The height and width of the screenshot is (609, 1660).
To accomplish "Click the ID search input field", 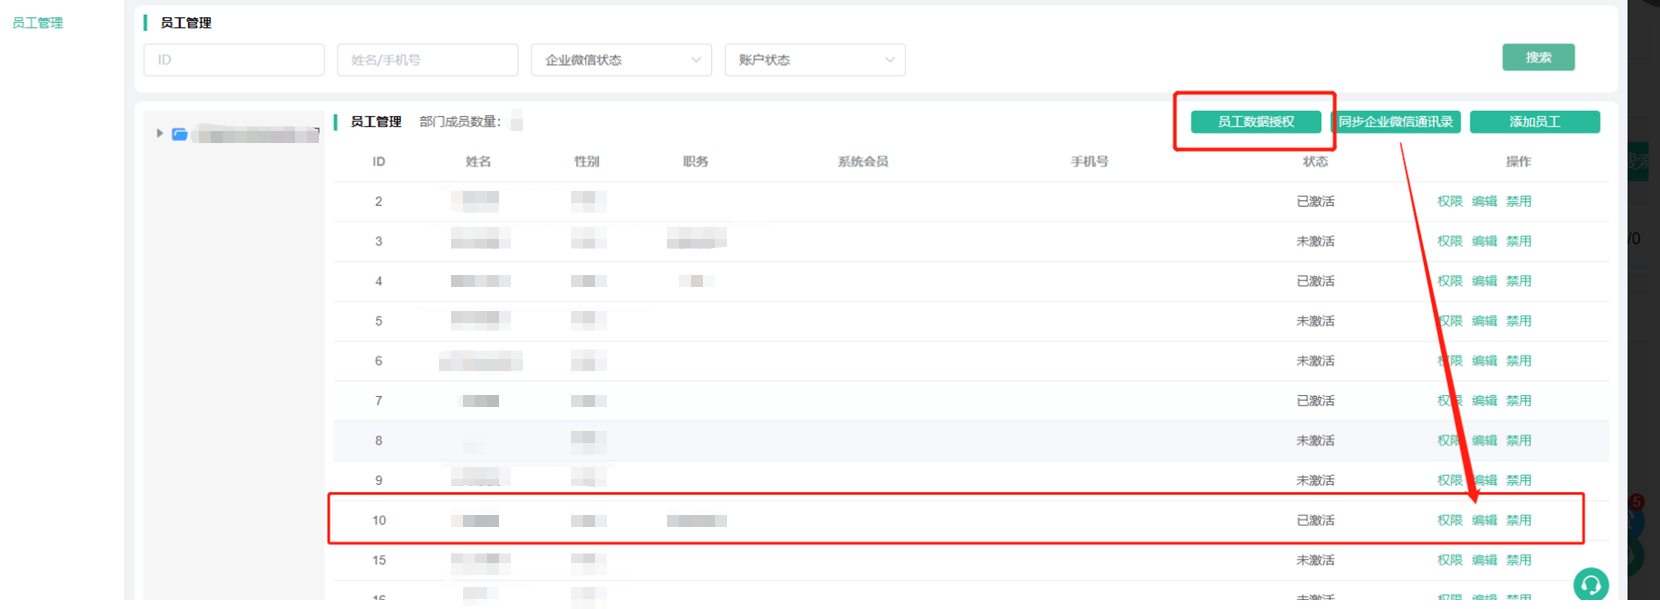I will click(x=234, y=60).
